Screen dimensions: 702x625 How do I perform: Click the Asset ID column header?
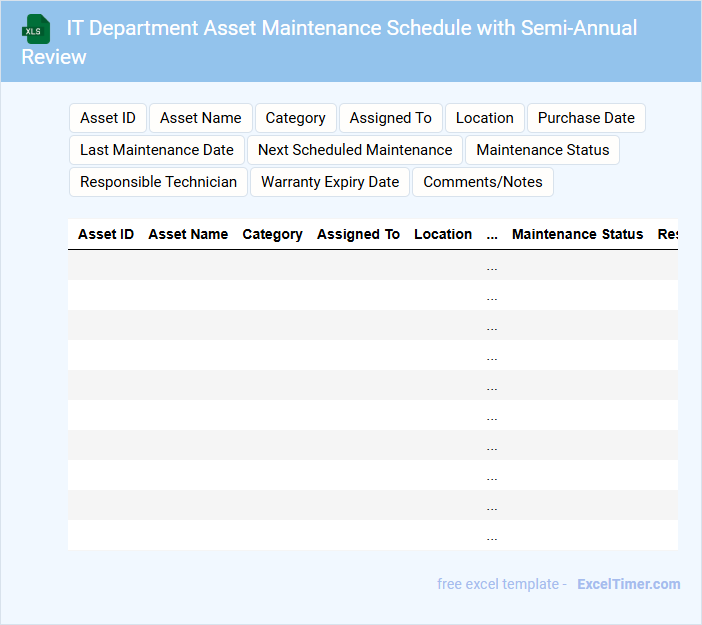pos(106,234)
